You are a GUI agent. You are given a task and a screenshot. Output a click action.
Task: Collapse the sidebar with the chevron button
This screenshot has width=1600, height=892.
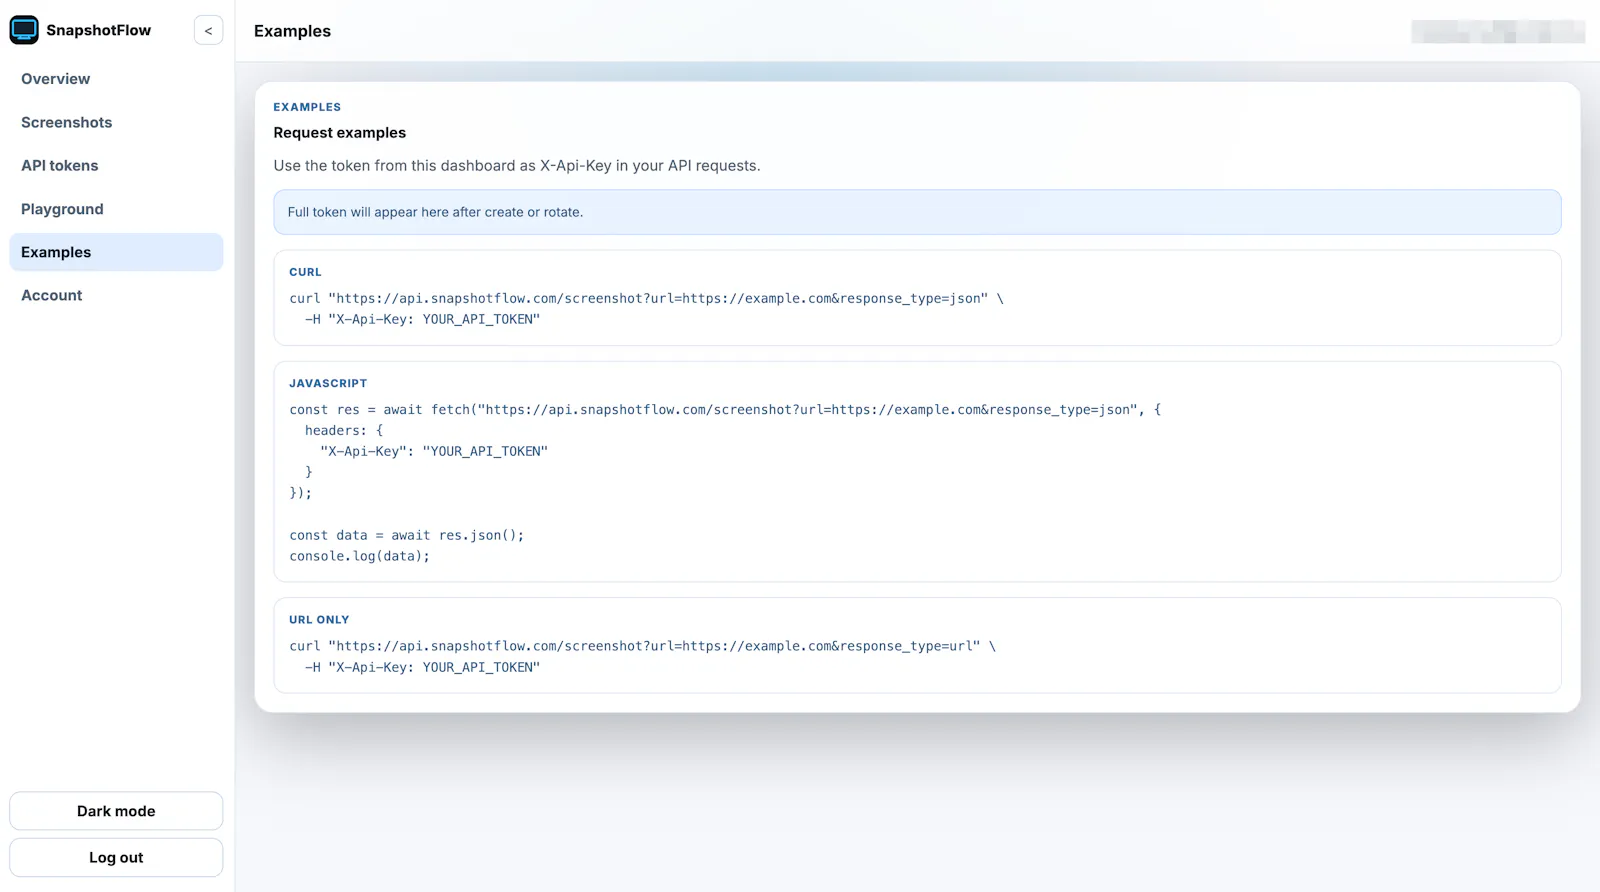[x=208, y=31]
